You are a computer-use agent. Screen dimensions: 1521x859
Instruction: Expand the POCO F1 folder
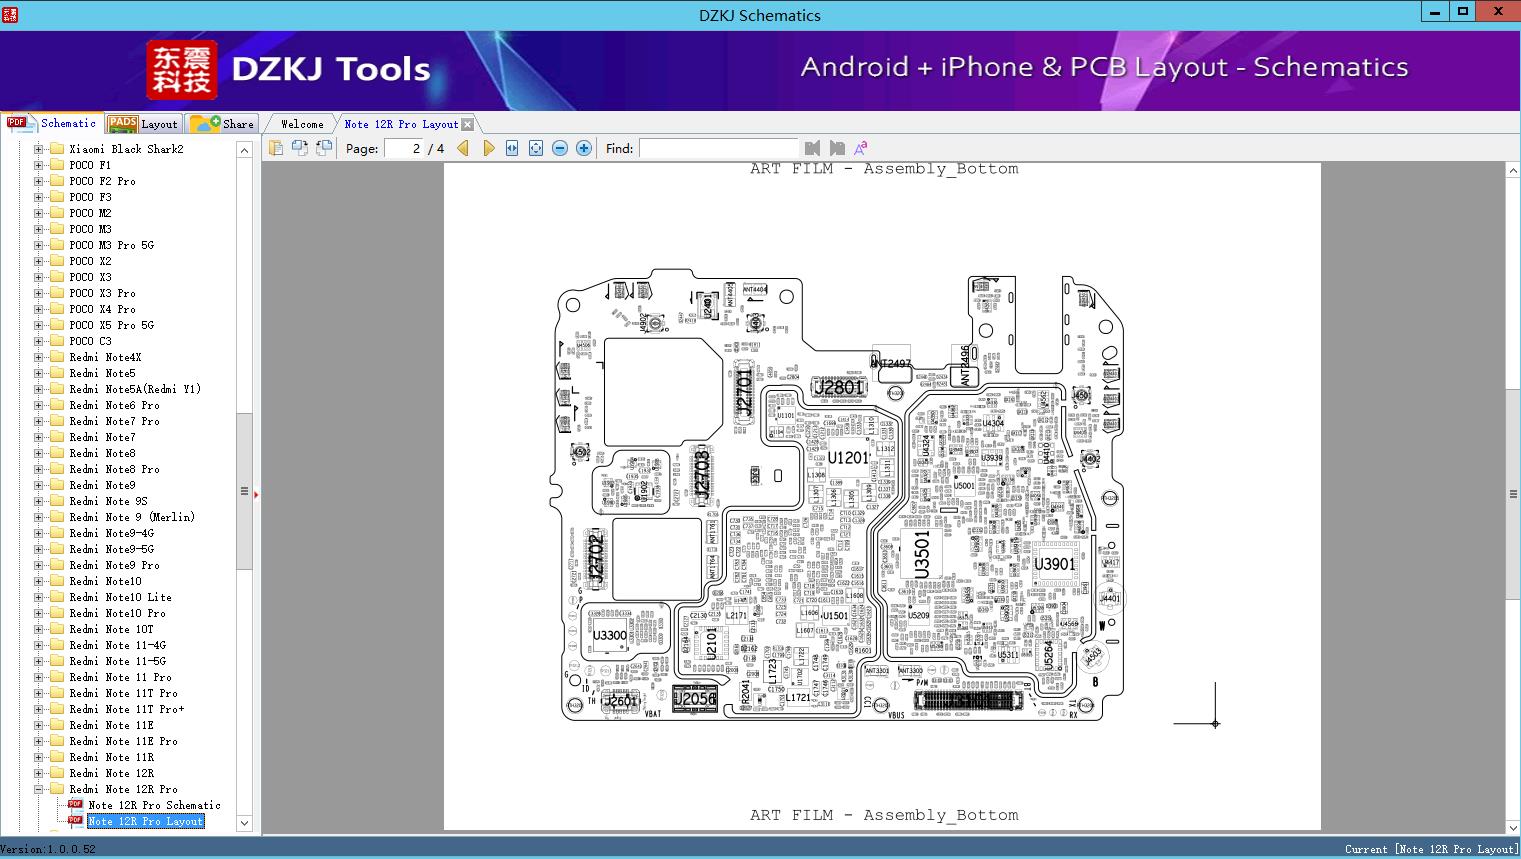click(39, 165)
